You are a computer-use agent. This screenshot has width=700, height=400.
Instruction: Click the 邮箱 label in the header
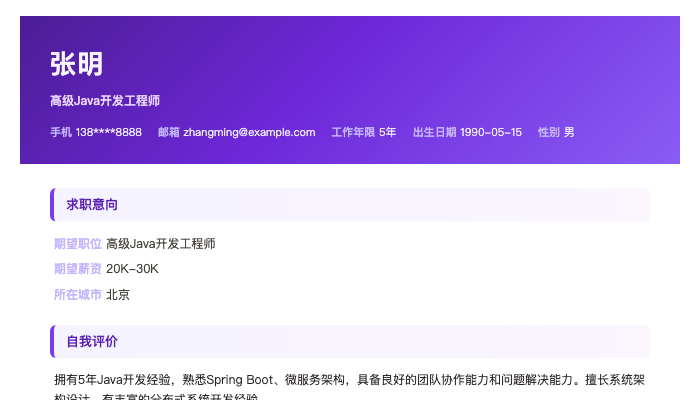[x=169, y=132]
